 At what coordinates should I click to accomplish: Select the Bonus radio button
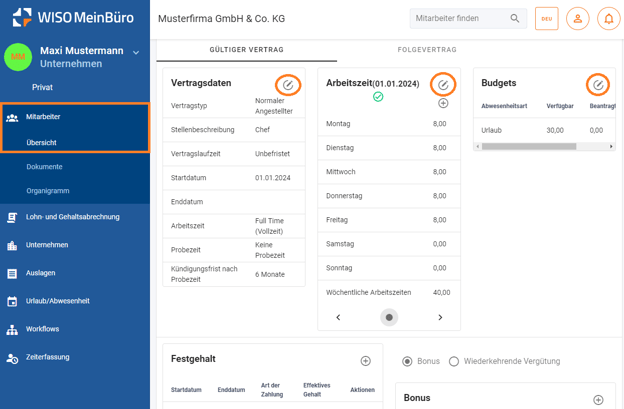tap(407, 361)
